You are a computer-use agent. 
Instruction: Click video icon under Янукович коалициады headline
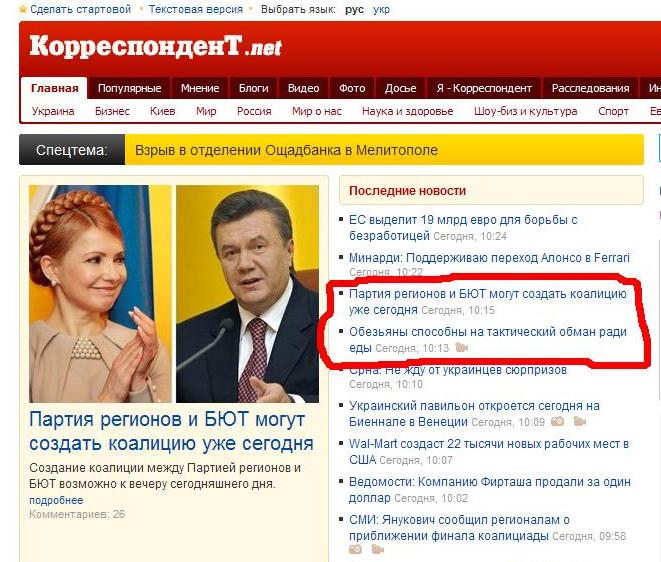point(378,549)
